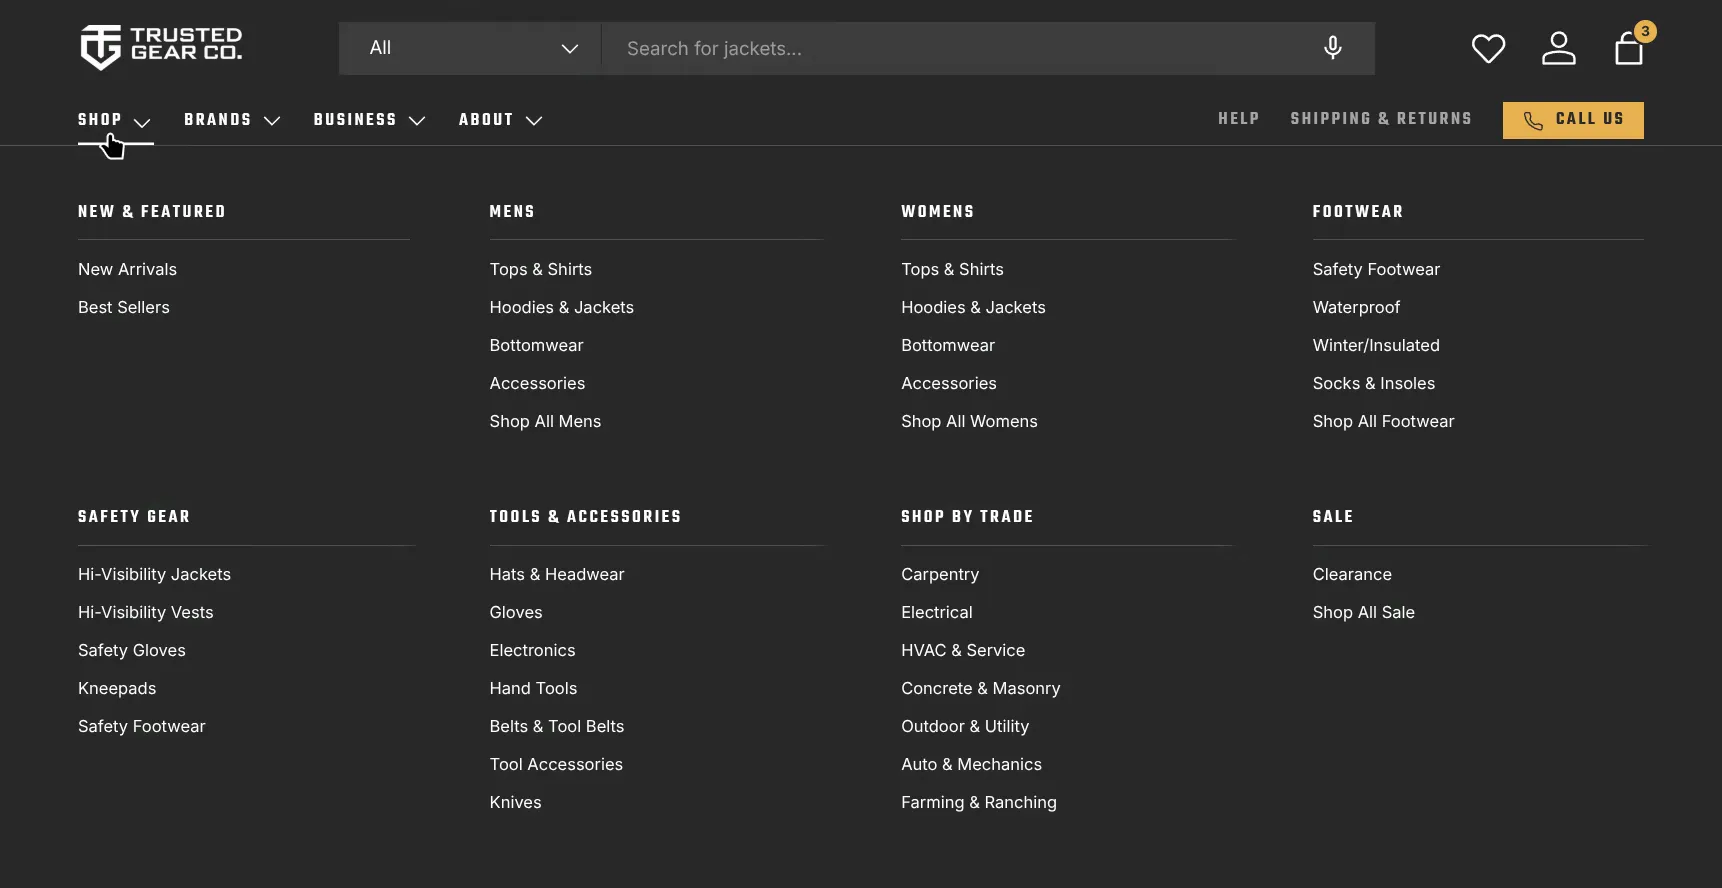1722x888 pixels.
Task: Open Hi-Visibility Vests
Action: click(x=146, y=612)
